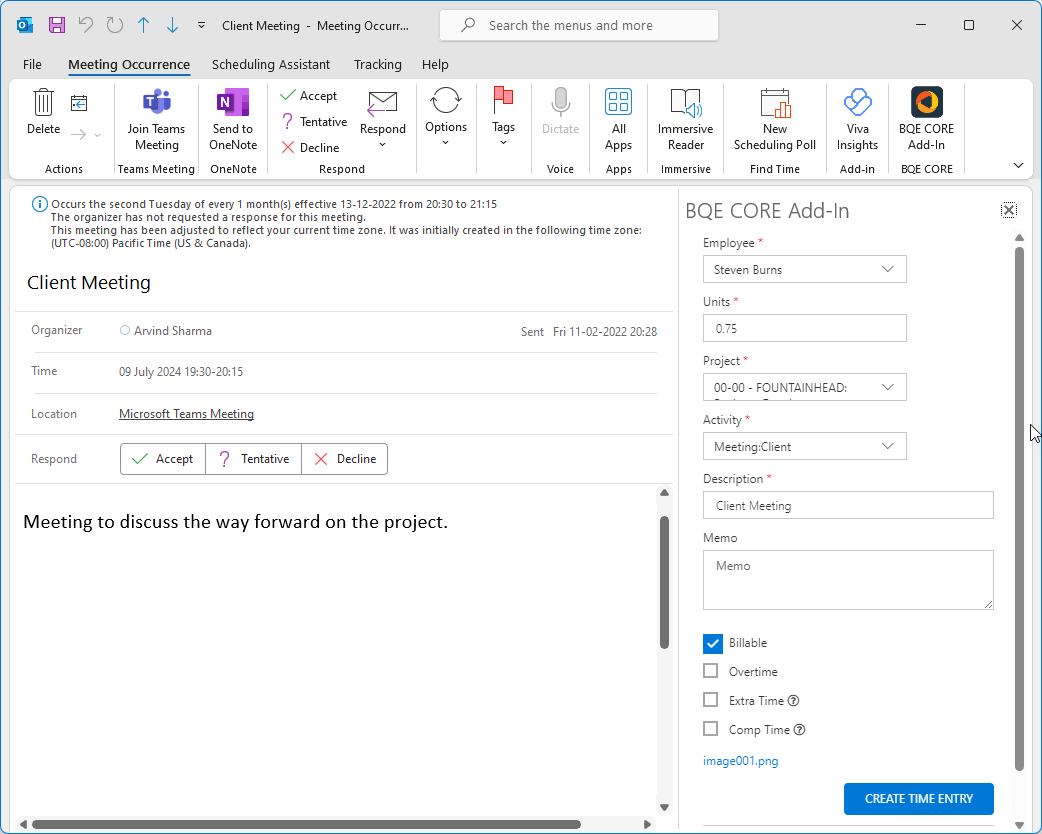Open the Join Teams Meeting icon
1042x834 pixels.
[x=156, y=118]
